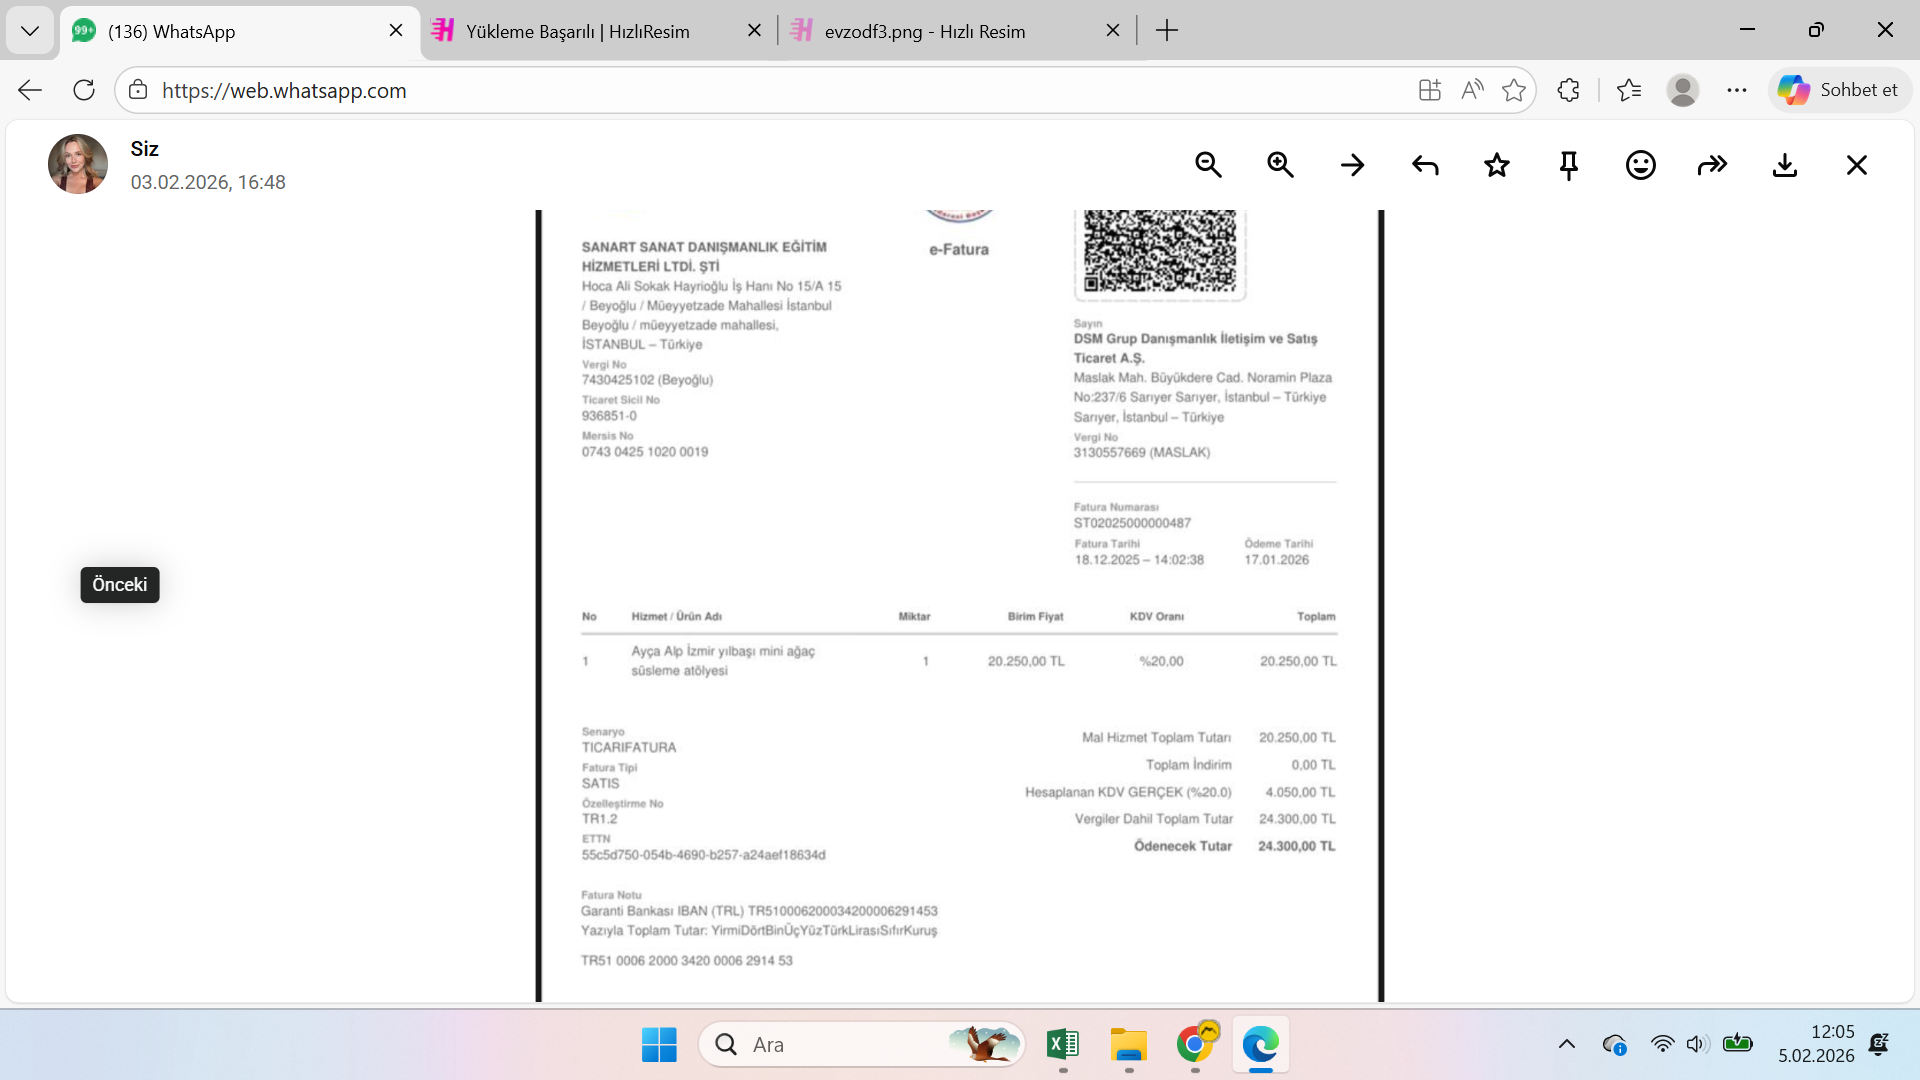This screenshot has height=1080, width=1920.
Task: Click the Ödenecek Tutar label
Action: 1183,846
